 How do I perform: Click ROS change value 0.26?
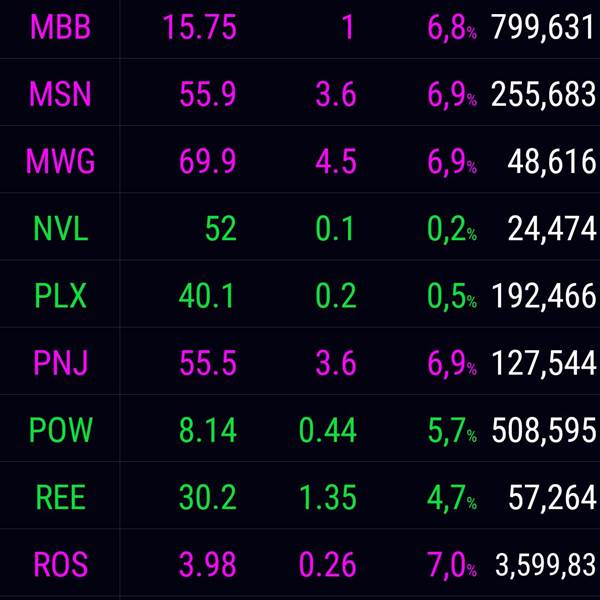coord(328,564)
